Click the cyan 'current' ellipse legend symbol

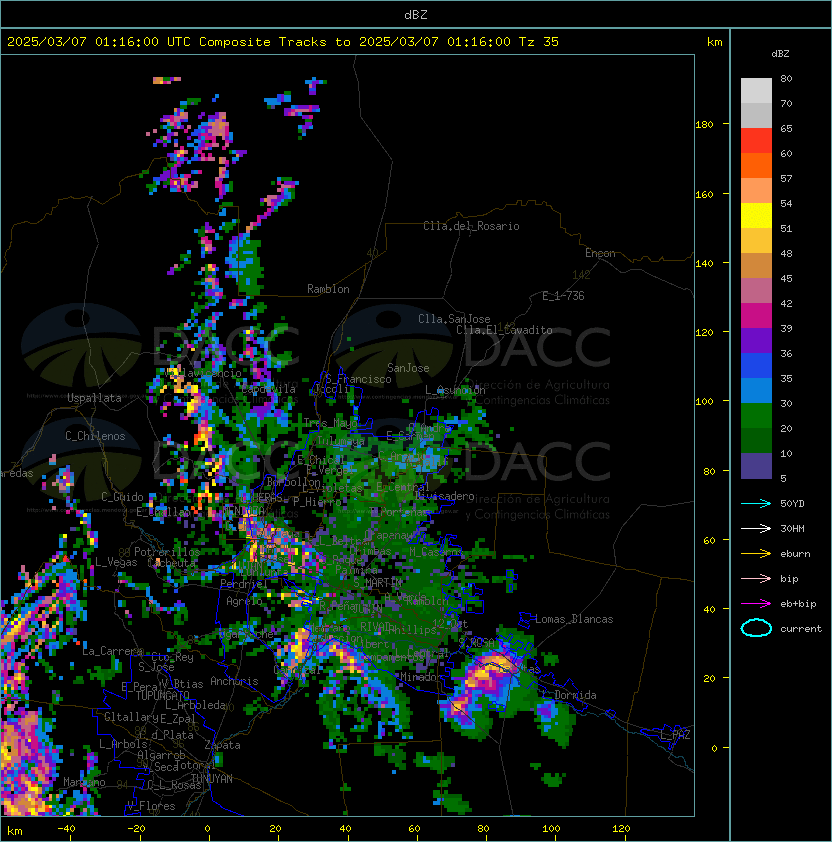tap(756, 628)
